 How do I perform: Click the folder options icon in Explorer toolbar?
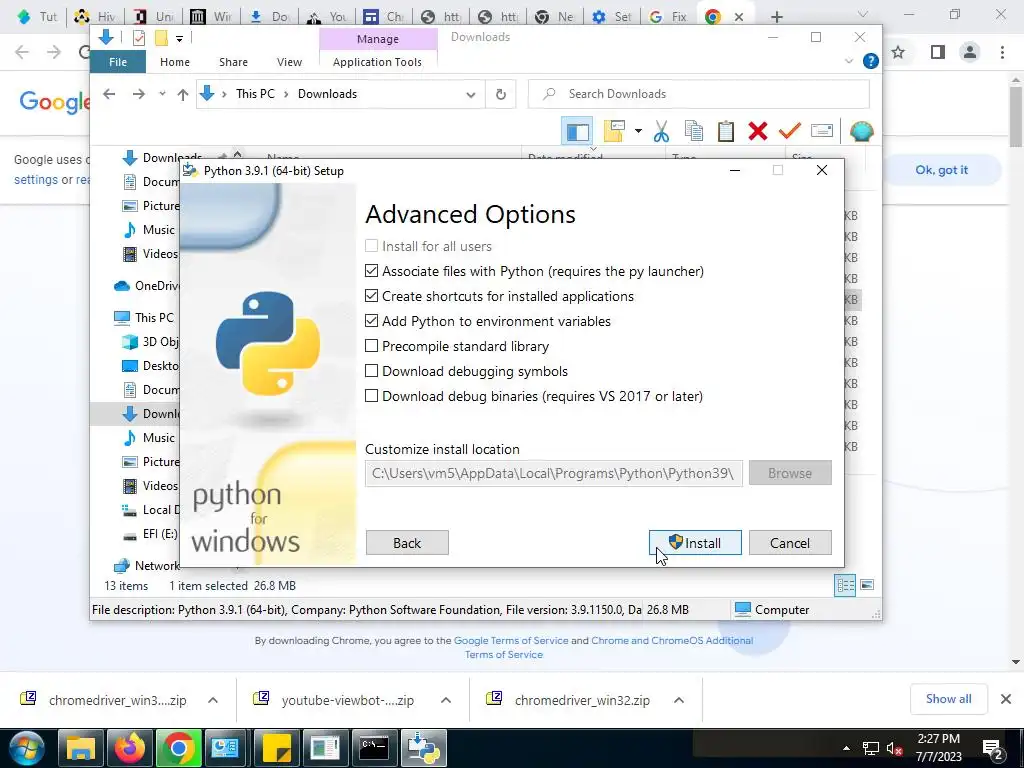click(614, 131)
